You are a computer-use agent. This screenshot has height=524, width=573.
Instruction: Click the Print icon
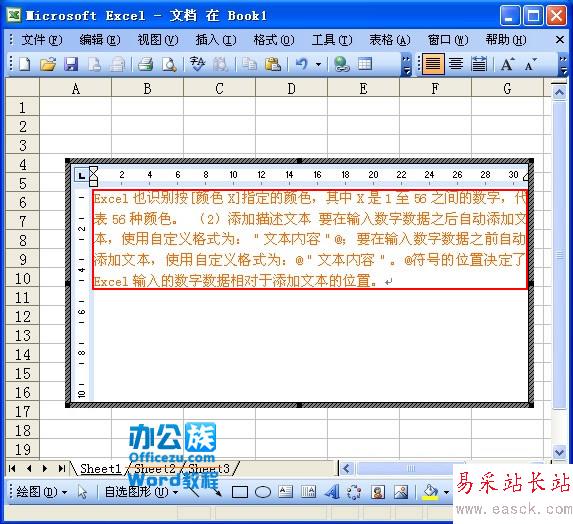pos(145,65)
